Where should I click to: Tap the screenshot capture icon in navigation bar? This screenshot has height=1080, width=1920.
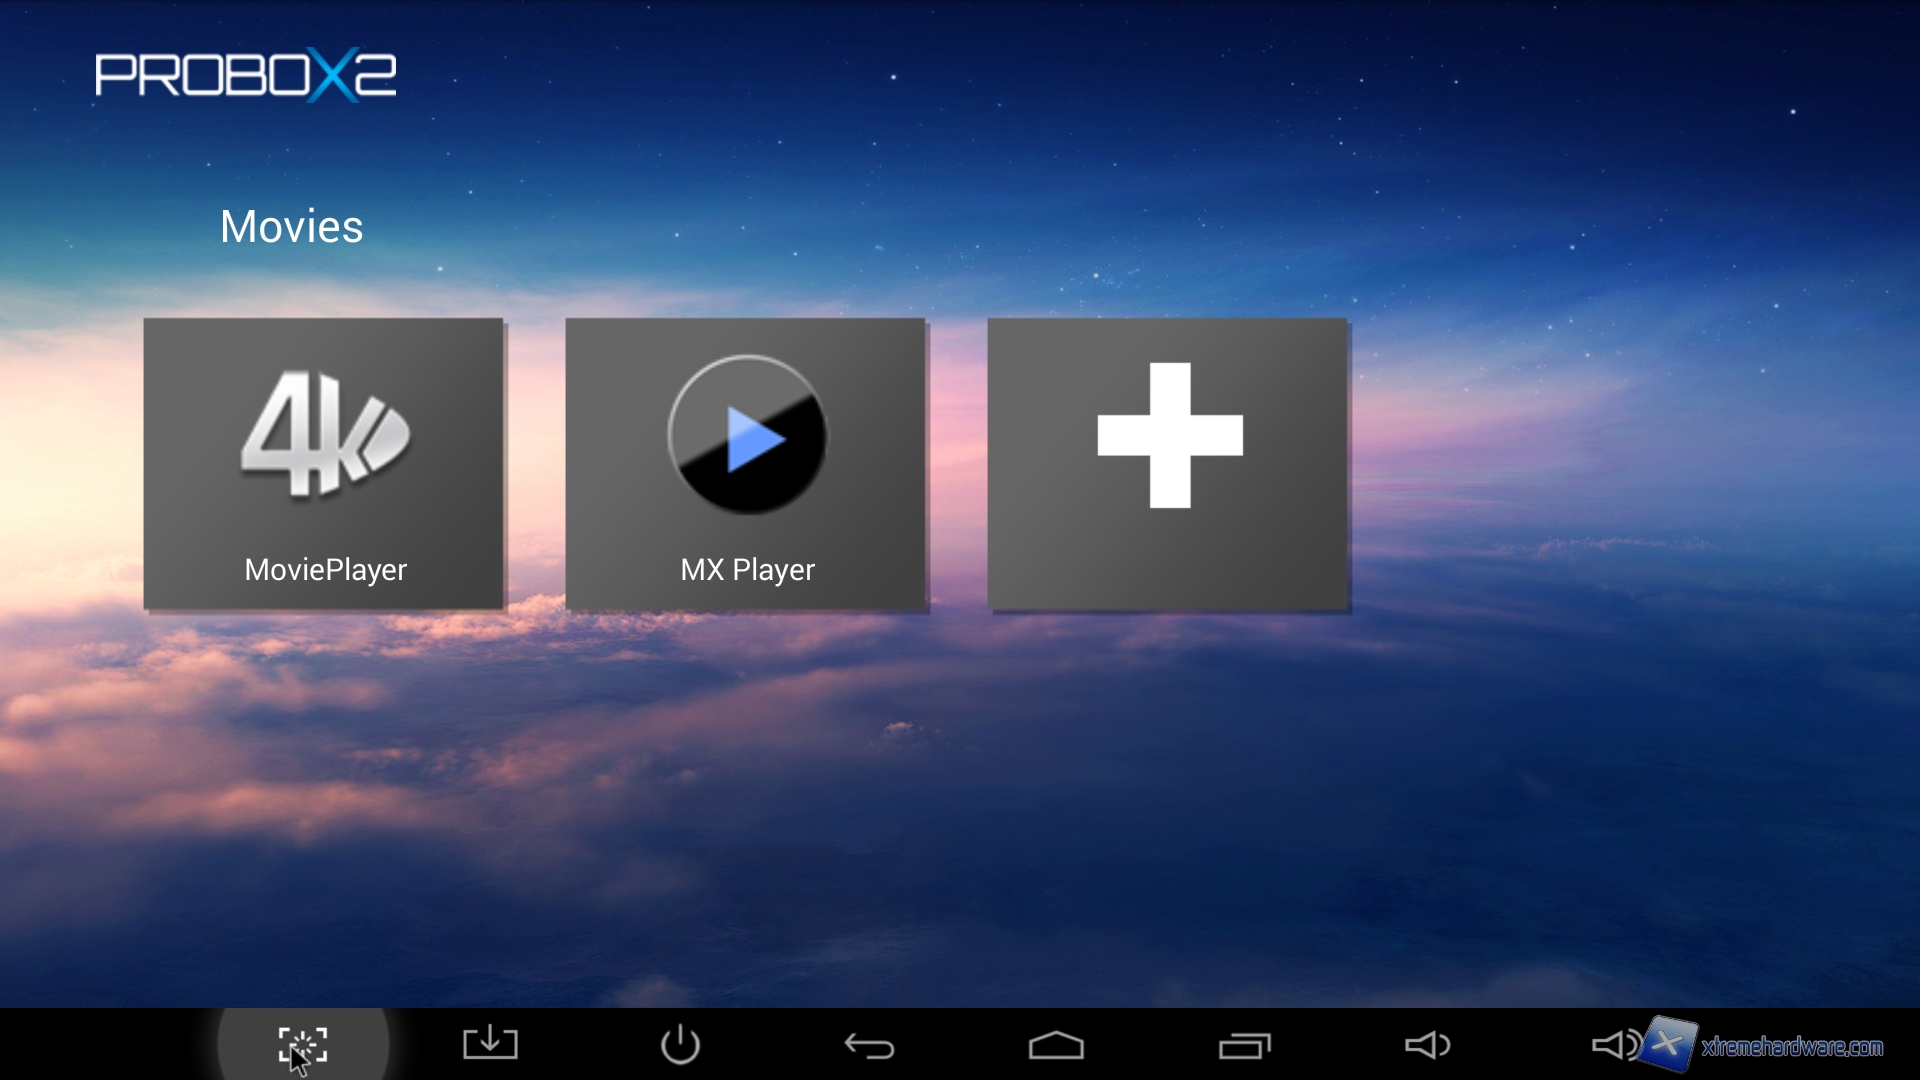click(x=302, y=1045)
